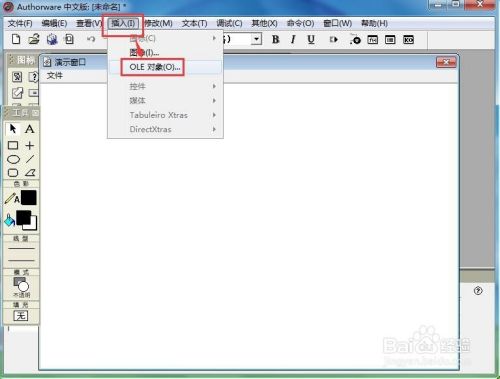500x379 pixels.
Task: Expand the DirectXtras submenu
Action: tap(165, 129)
